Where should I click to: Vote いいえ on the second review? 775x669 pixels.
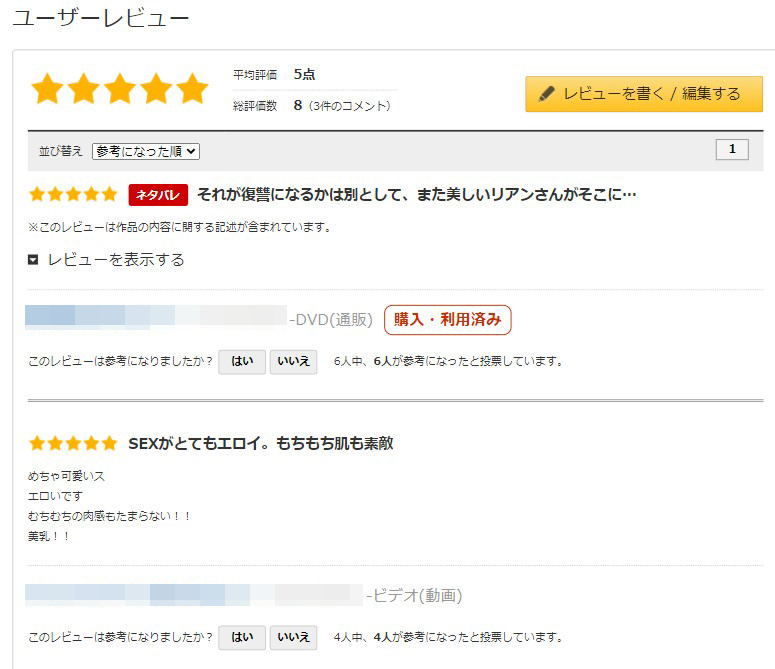click(x=293, y=637)
